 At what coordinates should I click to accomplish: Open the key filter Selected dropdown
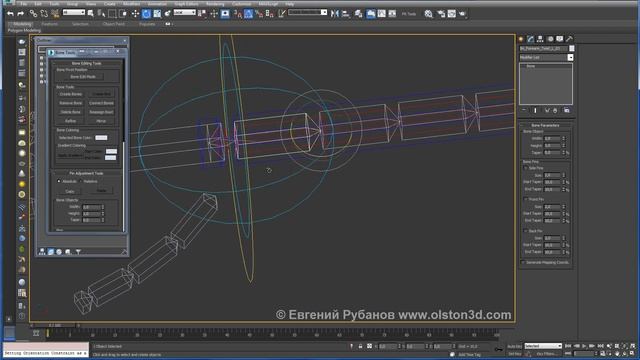point(543,346)
